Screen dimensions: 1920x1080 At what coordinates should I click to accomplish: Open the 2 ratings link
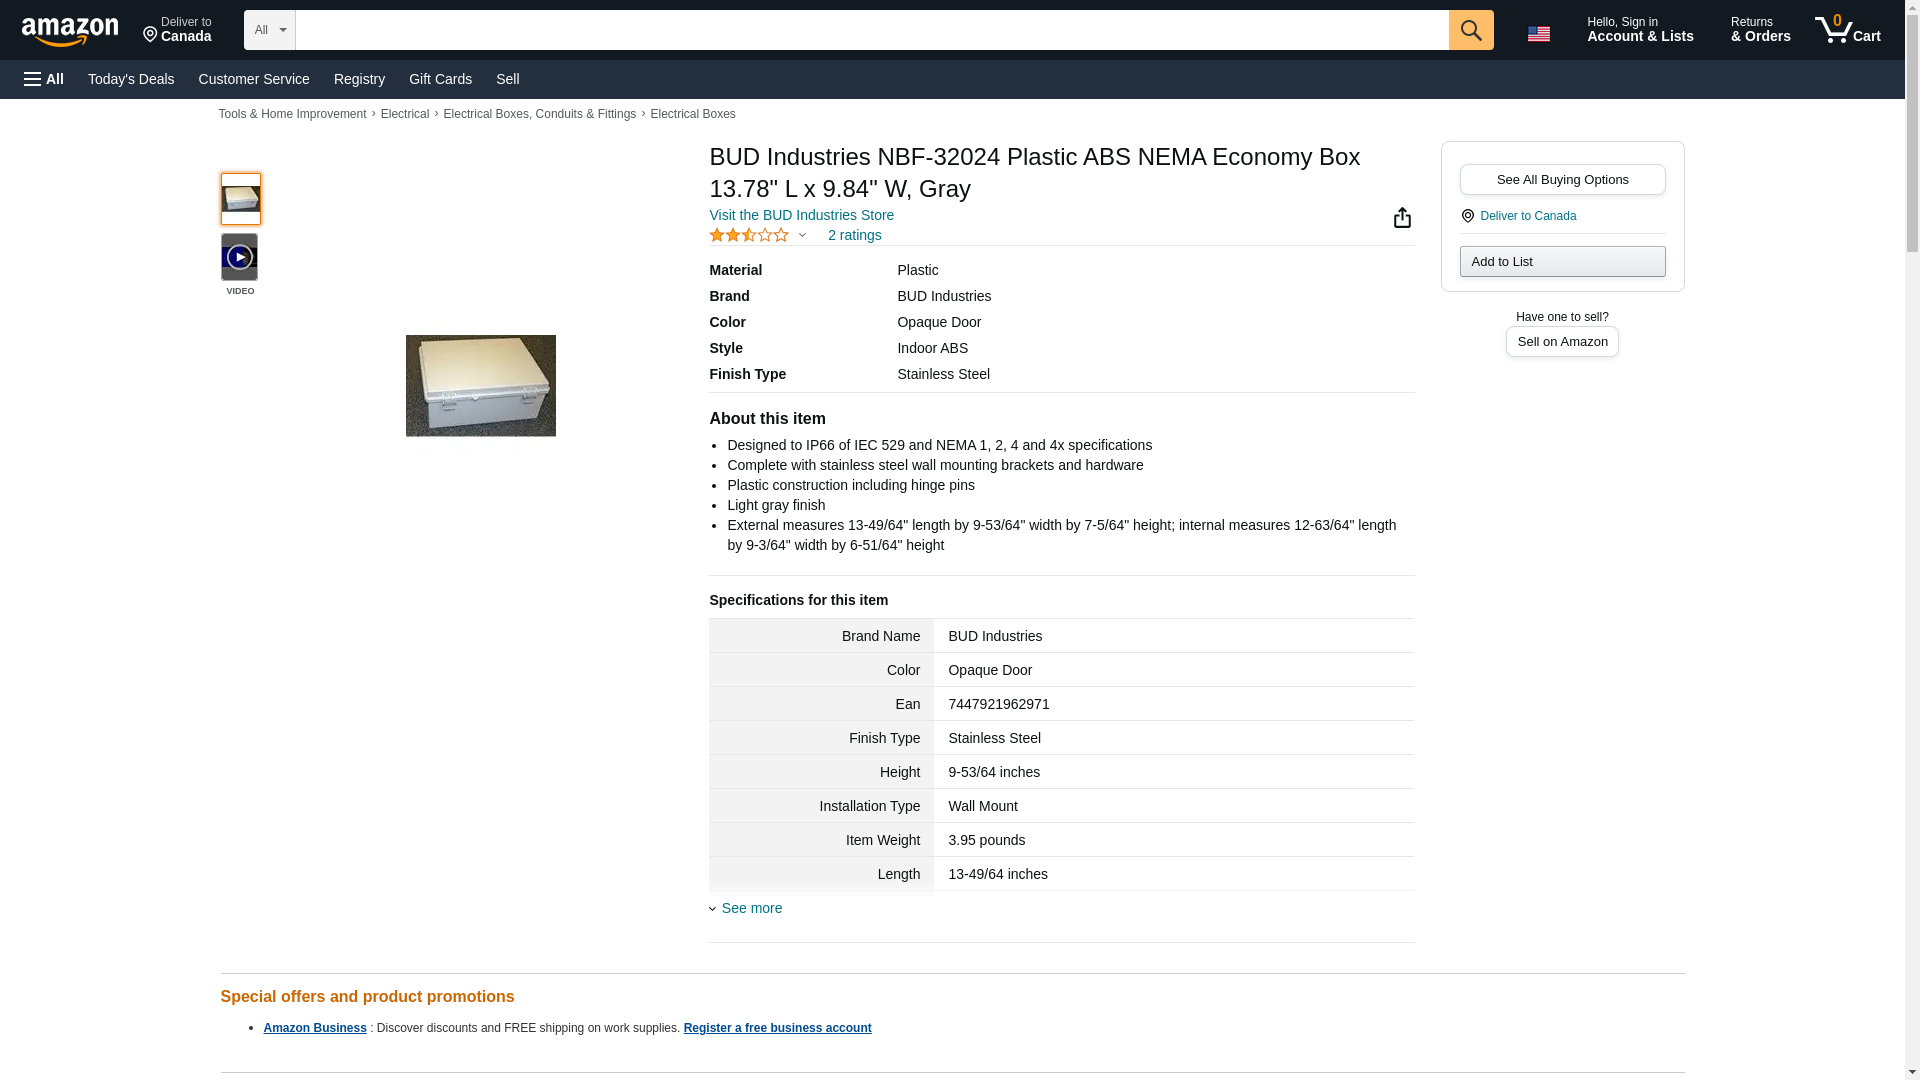pyautogui.click(x=854, y=235)
